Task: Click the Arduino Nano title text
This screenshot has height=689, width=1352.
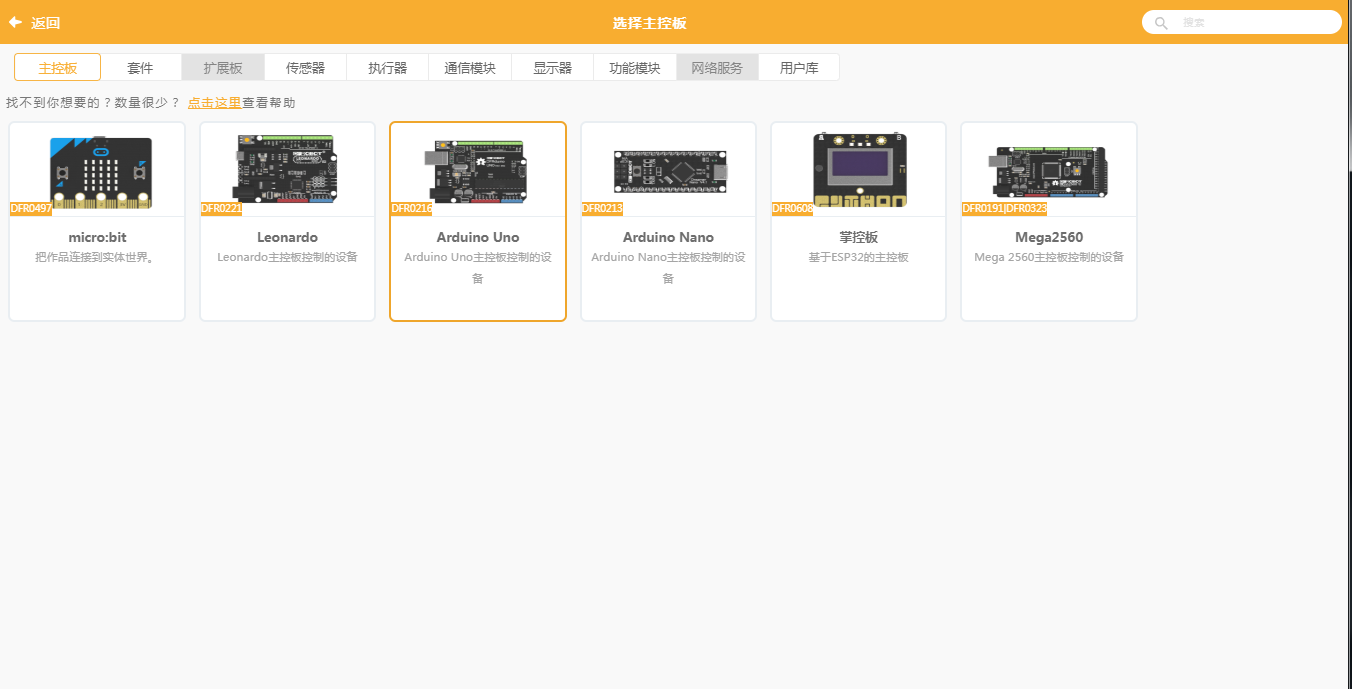Action: coord(668,238)
